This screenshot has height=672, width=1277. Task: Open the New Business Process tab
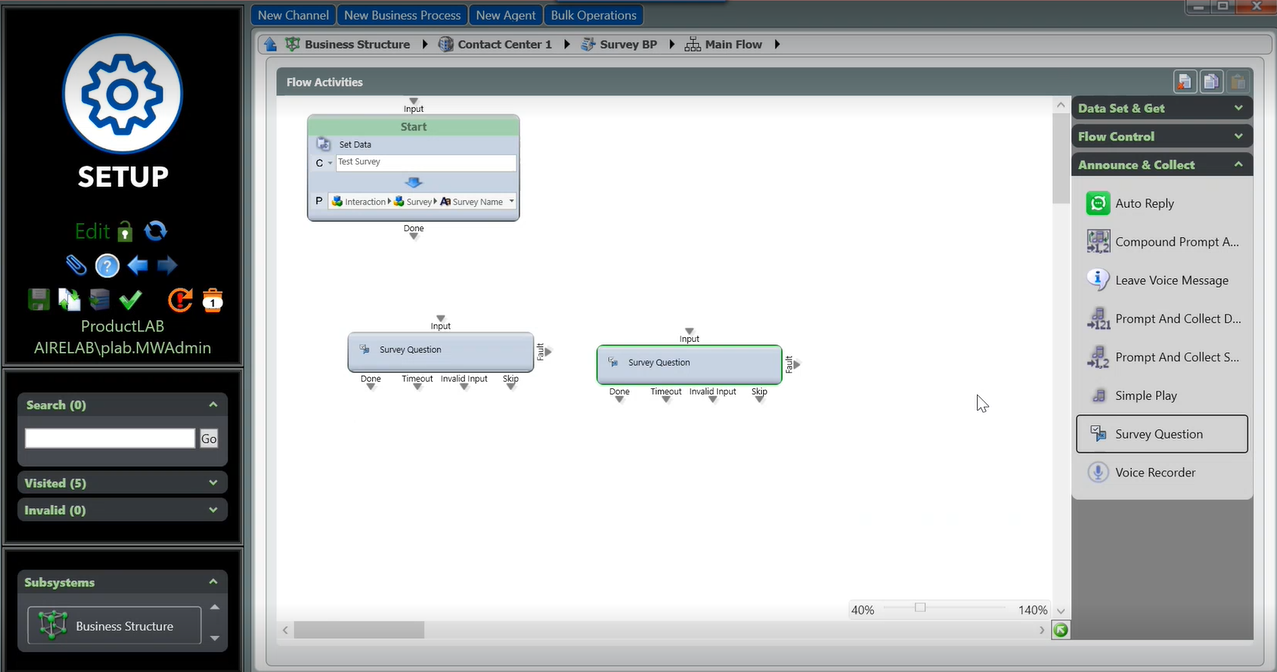pyautogui.click(x=402, y=15)
